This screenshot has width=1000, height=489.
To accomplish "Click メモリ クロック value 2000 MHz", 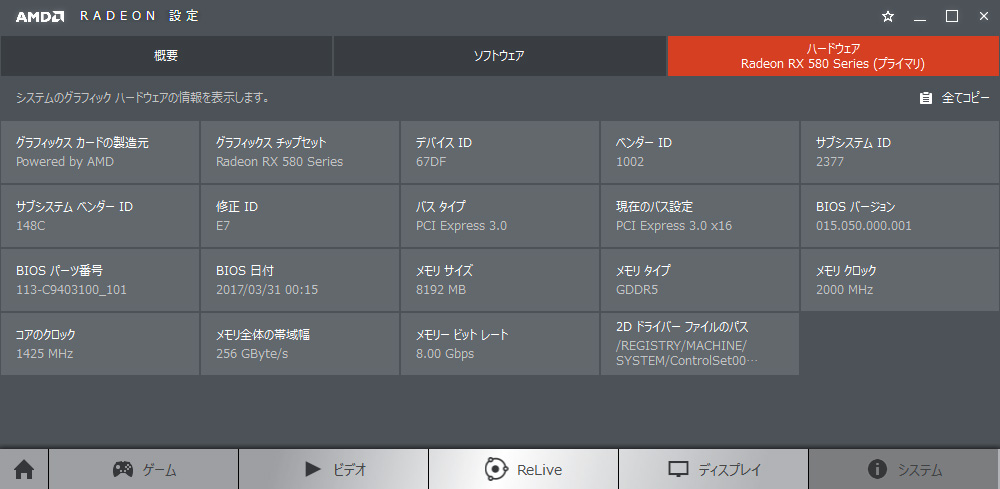I will click(x=844, y=290).
